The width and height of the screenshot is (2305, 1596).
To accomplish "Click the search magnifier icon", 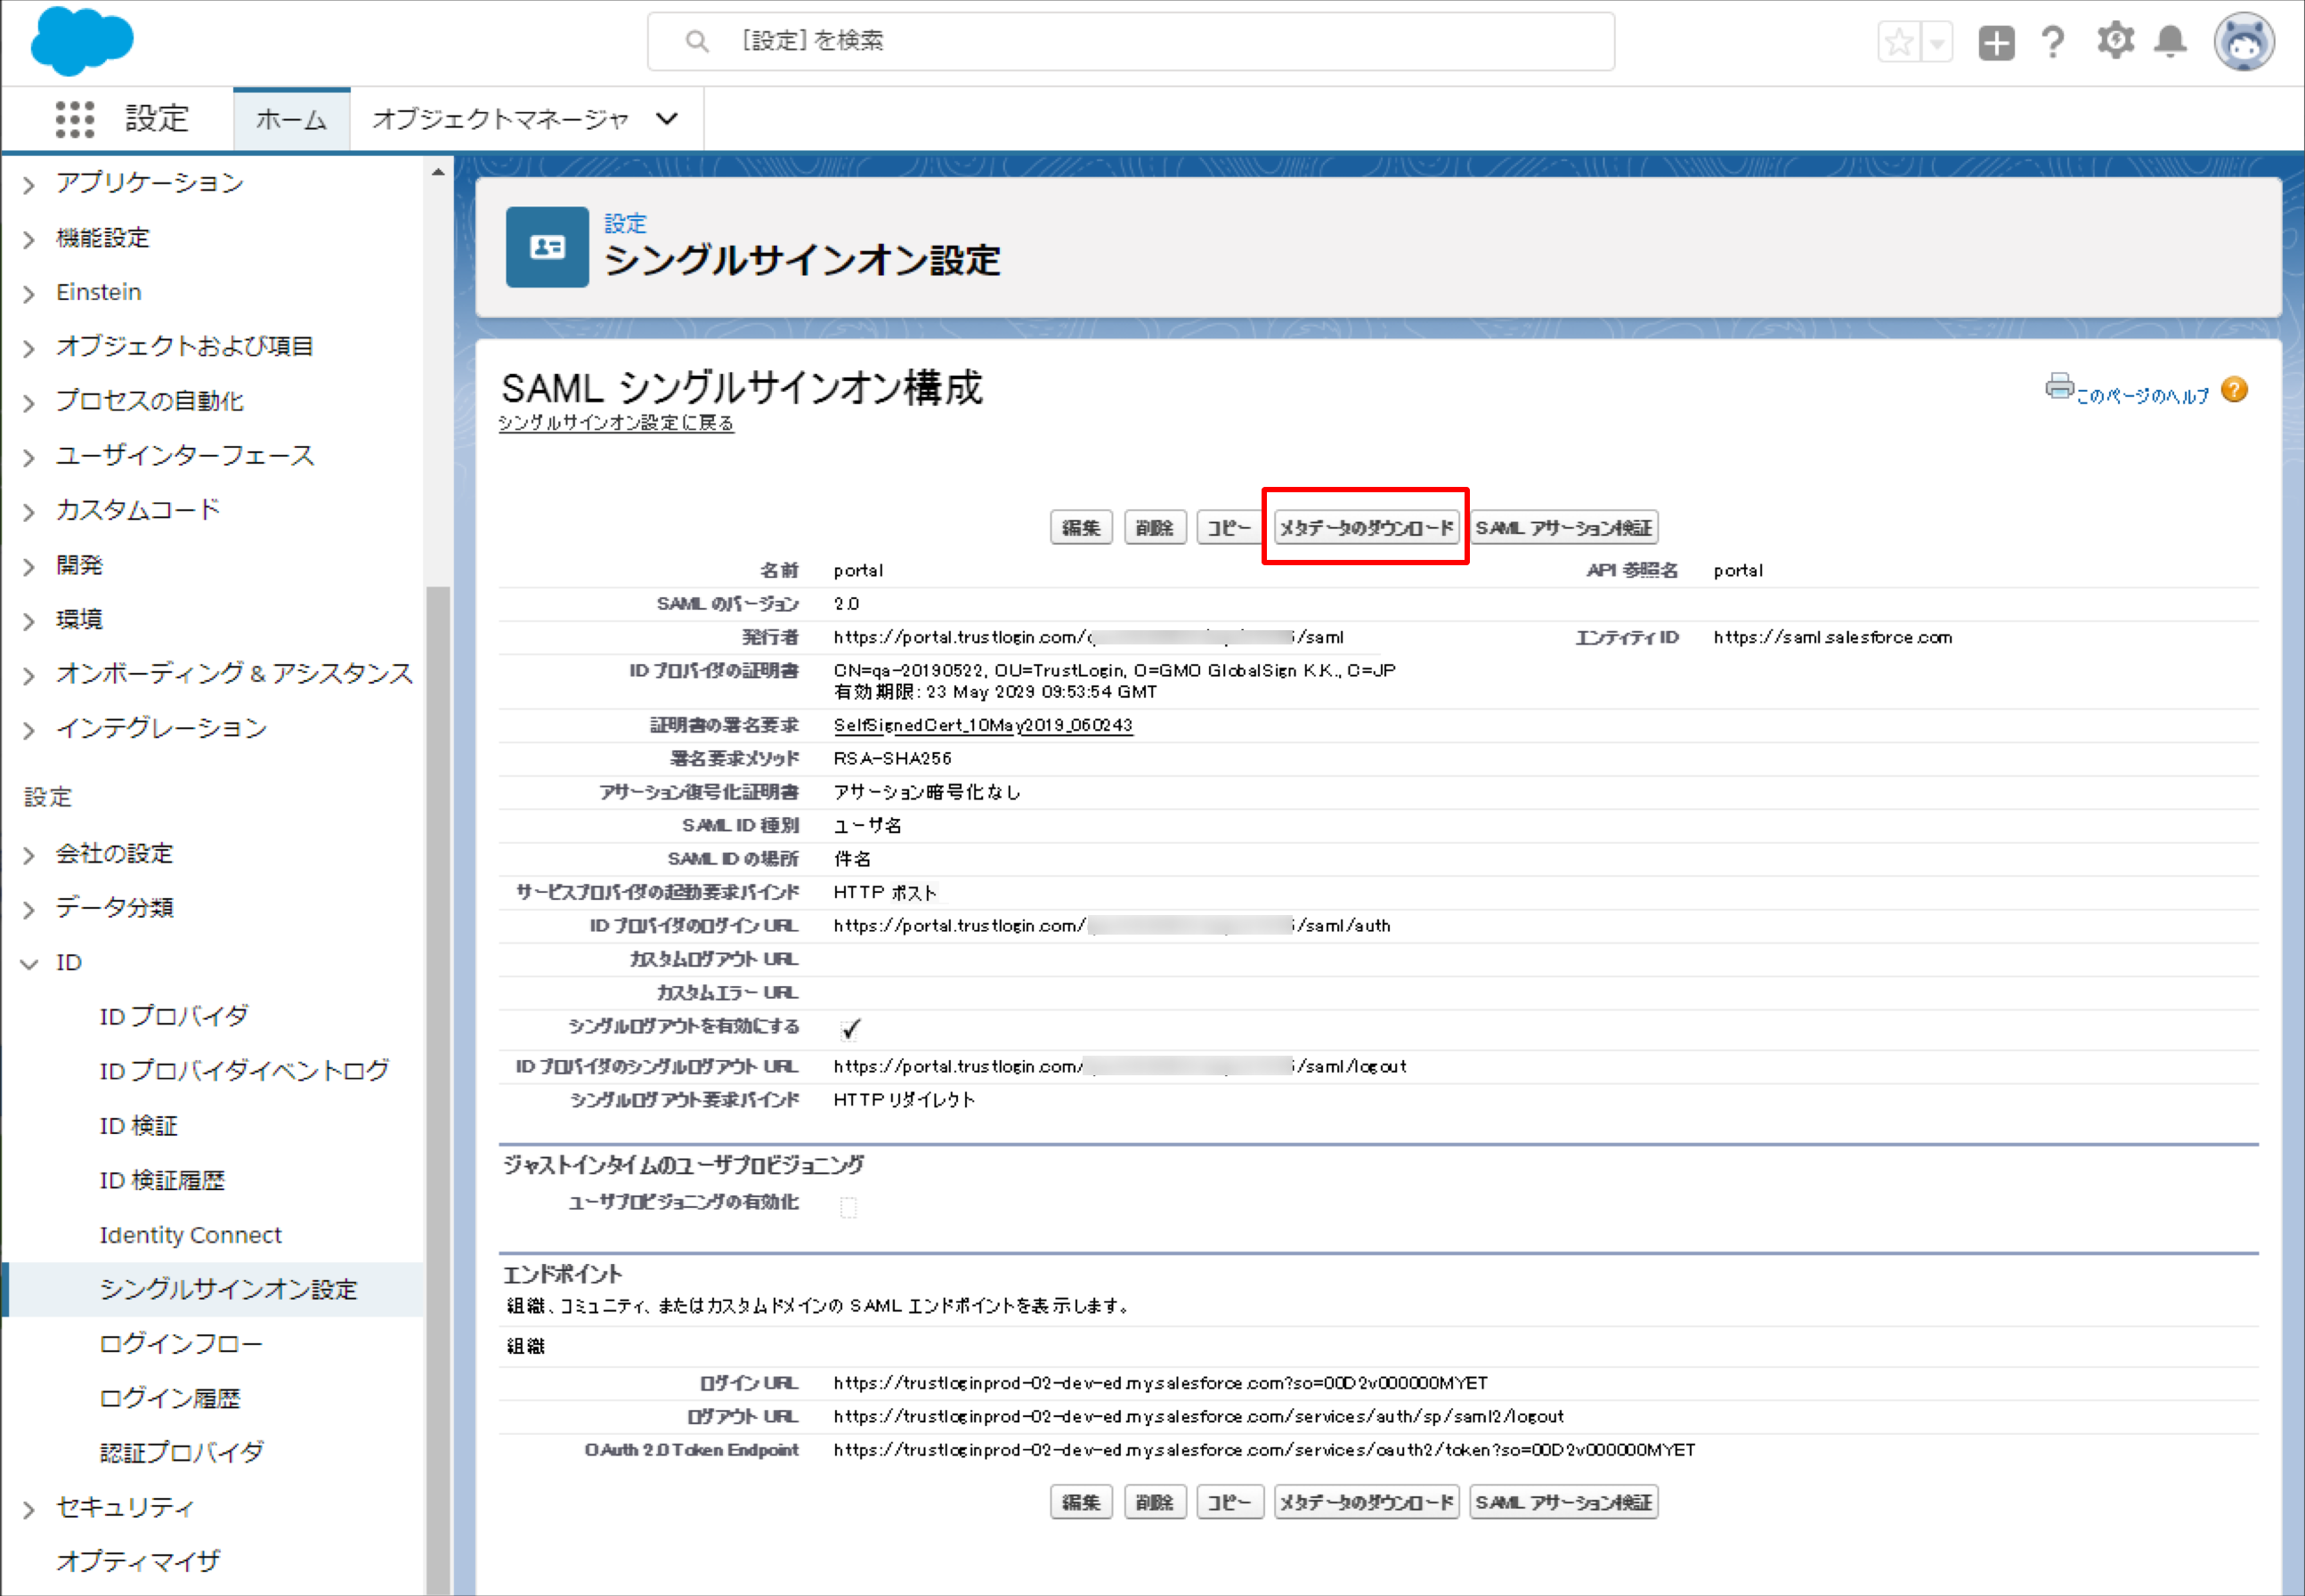I will pyautogui.click(x=697, y=41).
